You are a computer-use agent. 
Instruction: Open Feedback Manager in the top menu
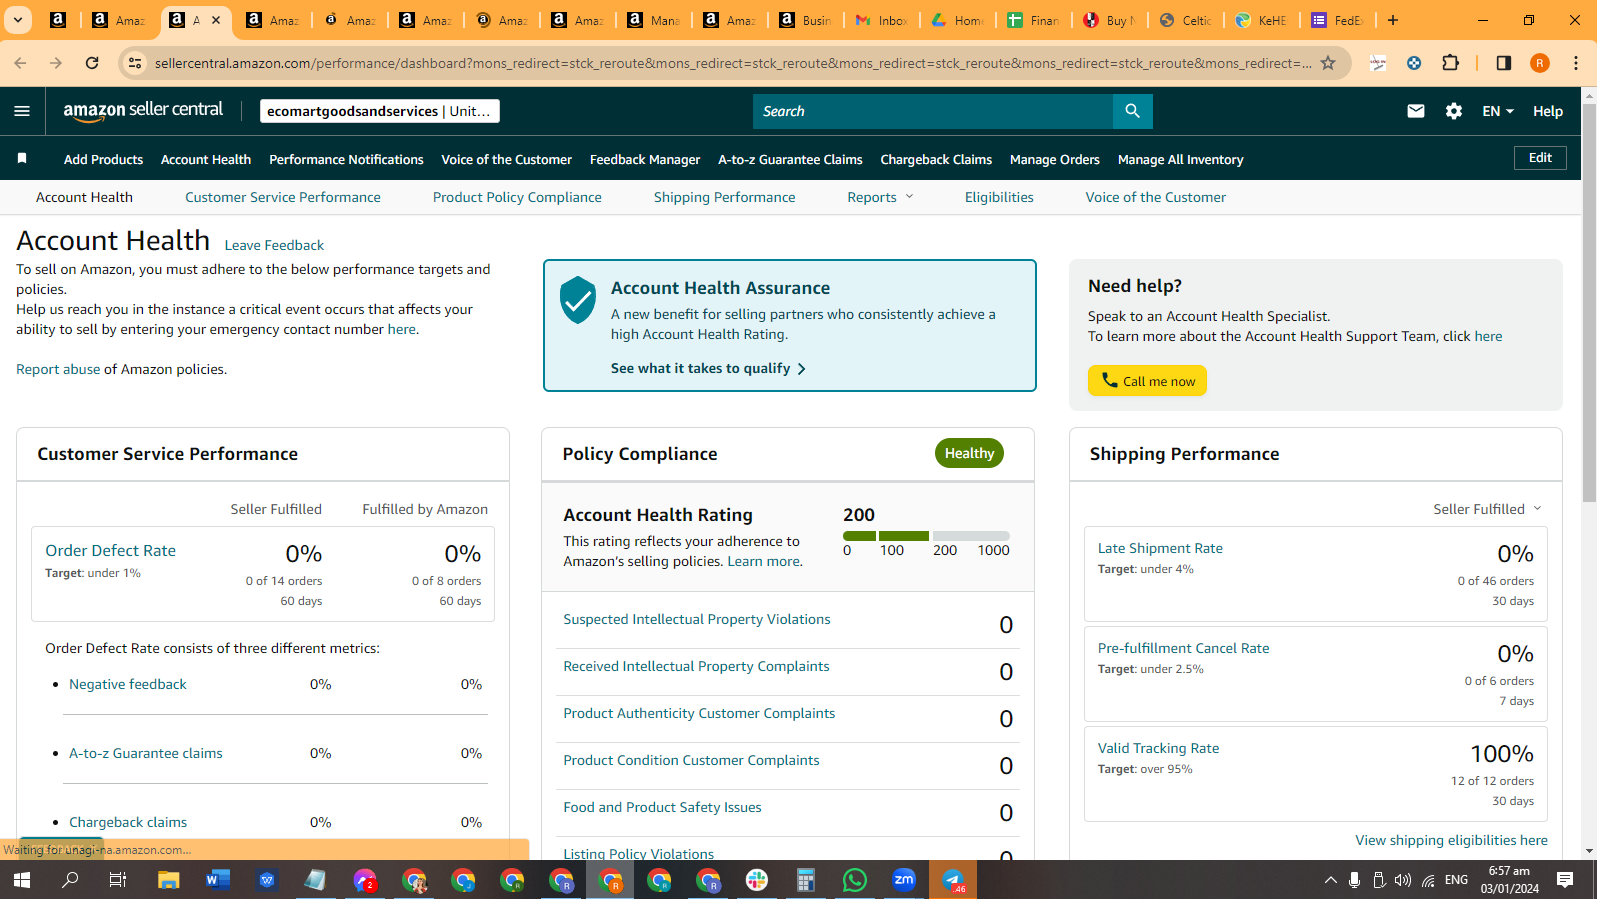click(x=645, y=159)
